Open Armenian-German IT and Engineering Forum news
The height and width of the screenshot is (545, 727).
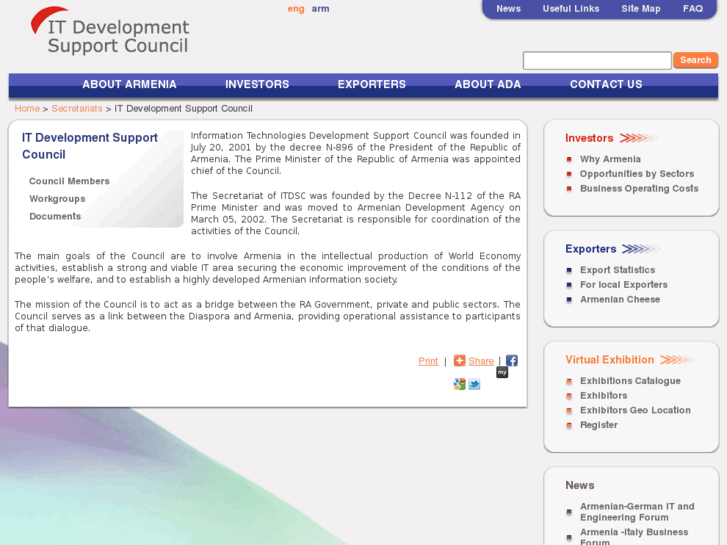click(637, 512)
